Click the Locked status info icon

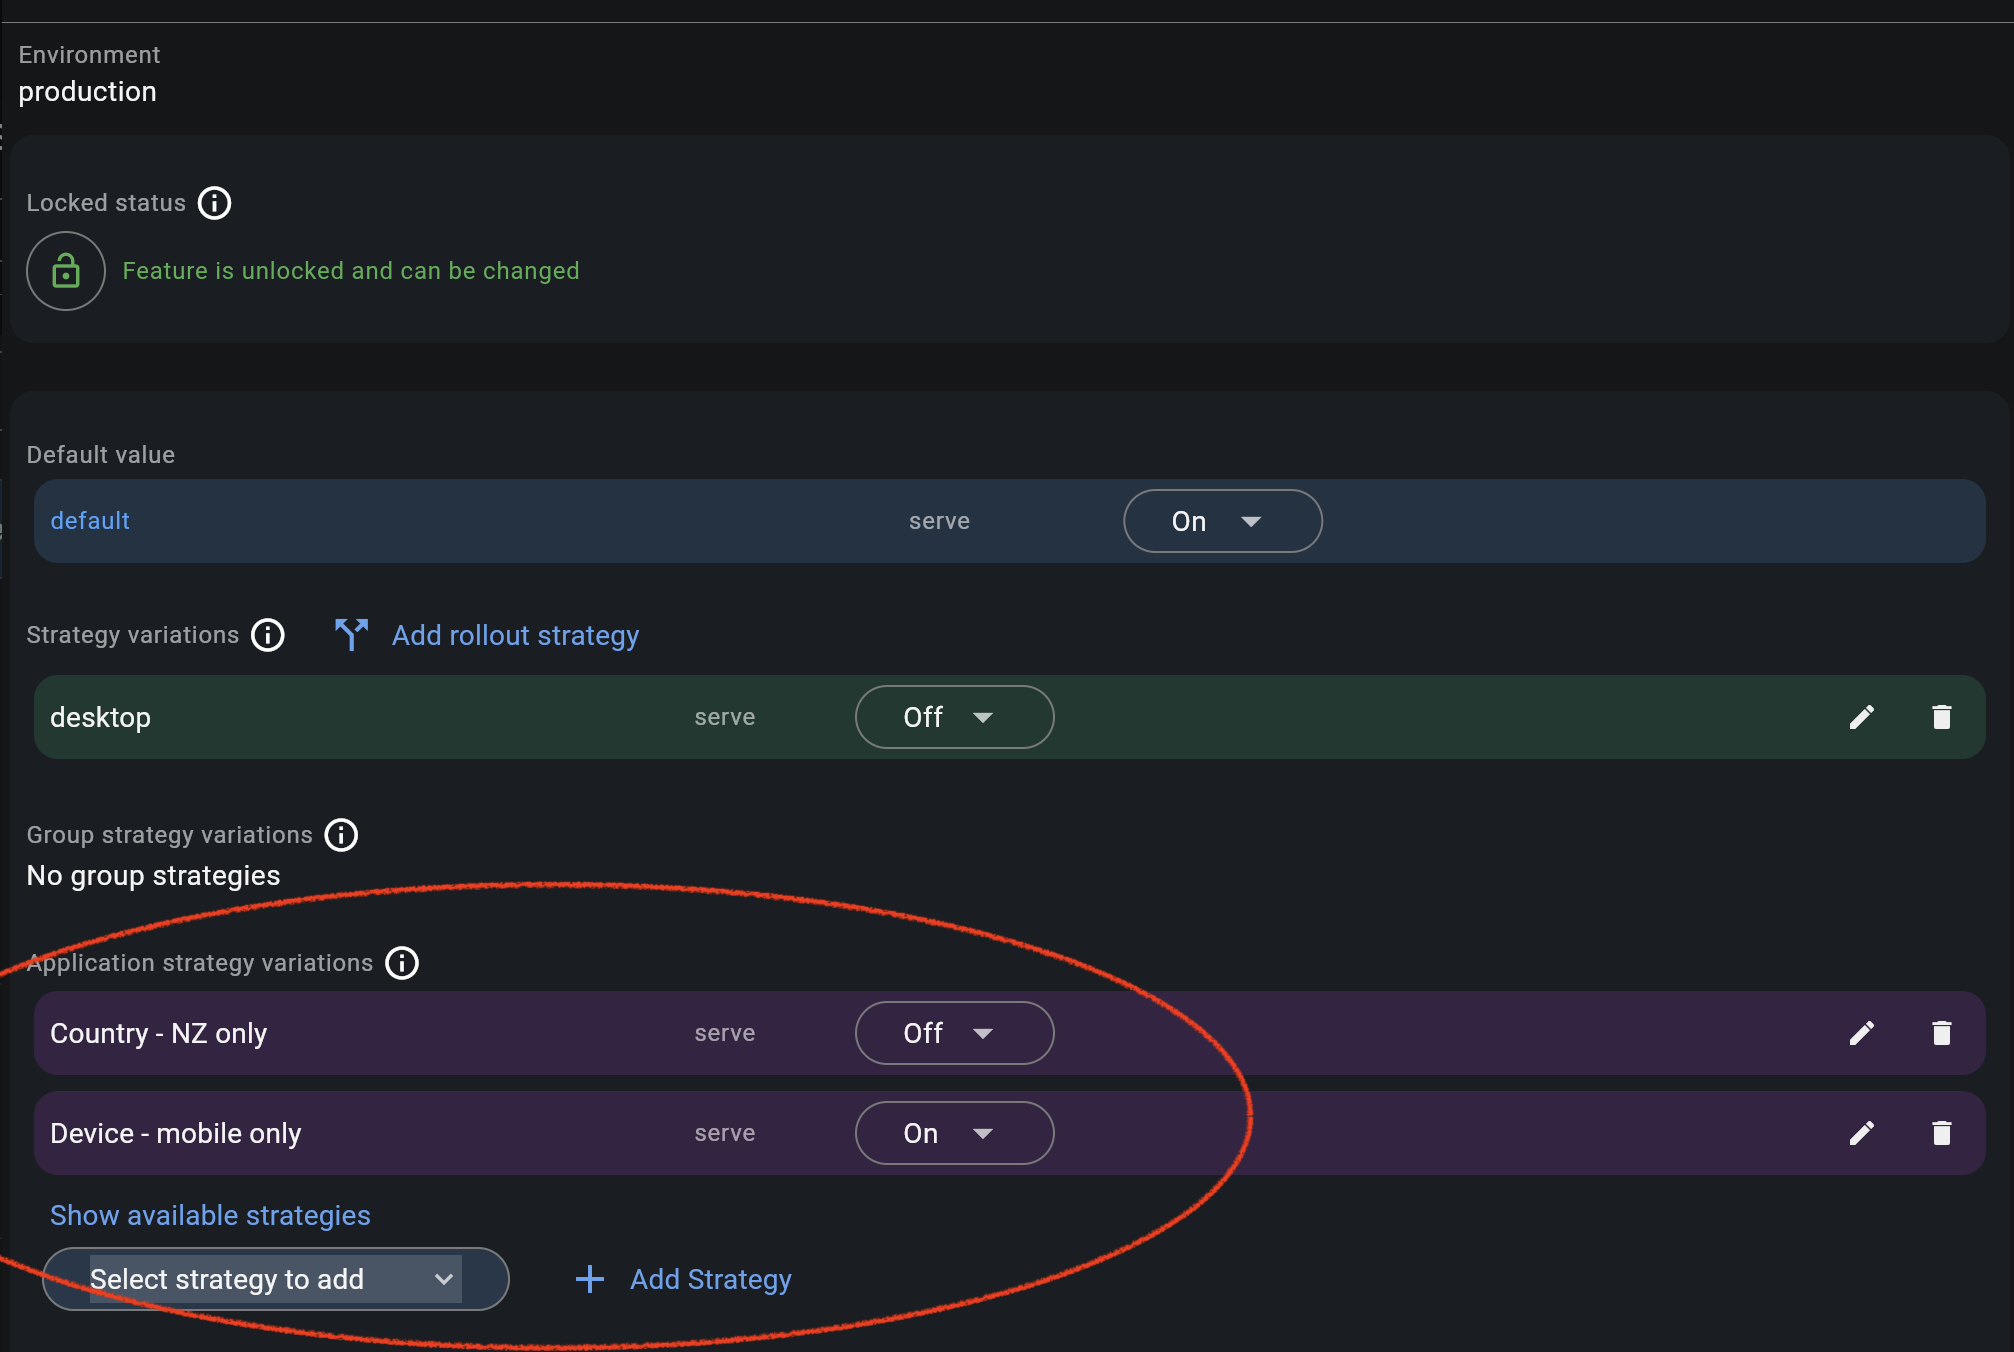(214, 203)
